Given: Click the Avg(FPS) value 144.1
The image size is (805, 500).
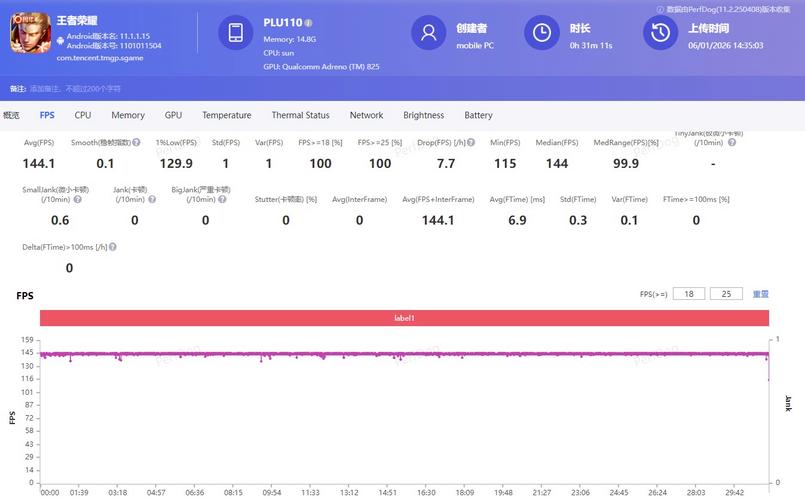Looking at the screenshot, I should (x=39, y=163).
